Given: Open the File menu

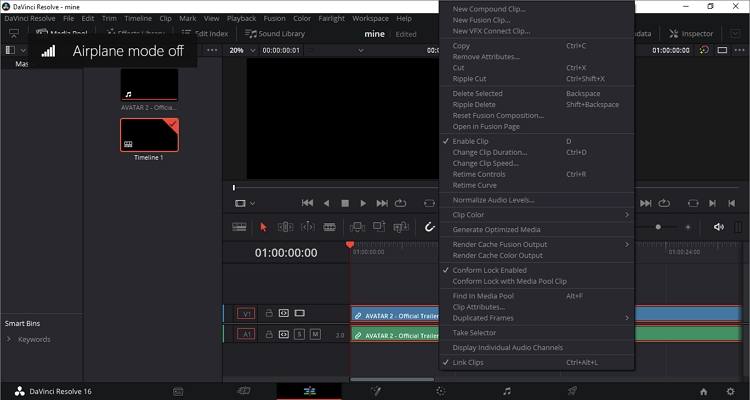Looking at the screenshot, I should point(68,18).
